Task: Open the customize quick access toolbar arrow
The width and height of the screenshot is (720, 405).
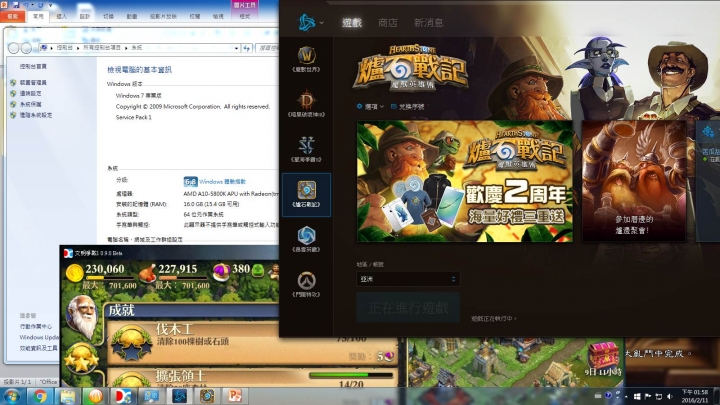Action: point(50,5)
